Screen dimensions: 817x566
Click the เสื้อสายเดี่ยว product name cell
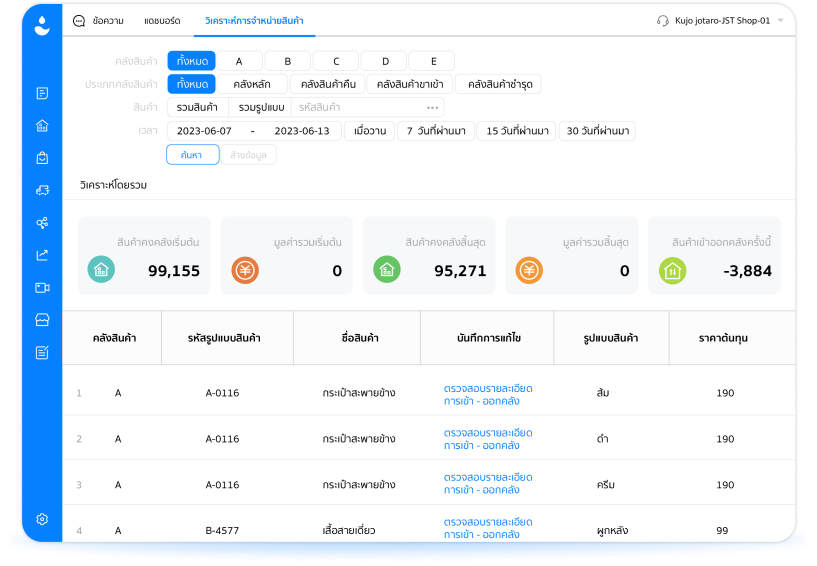(349, 531)
